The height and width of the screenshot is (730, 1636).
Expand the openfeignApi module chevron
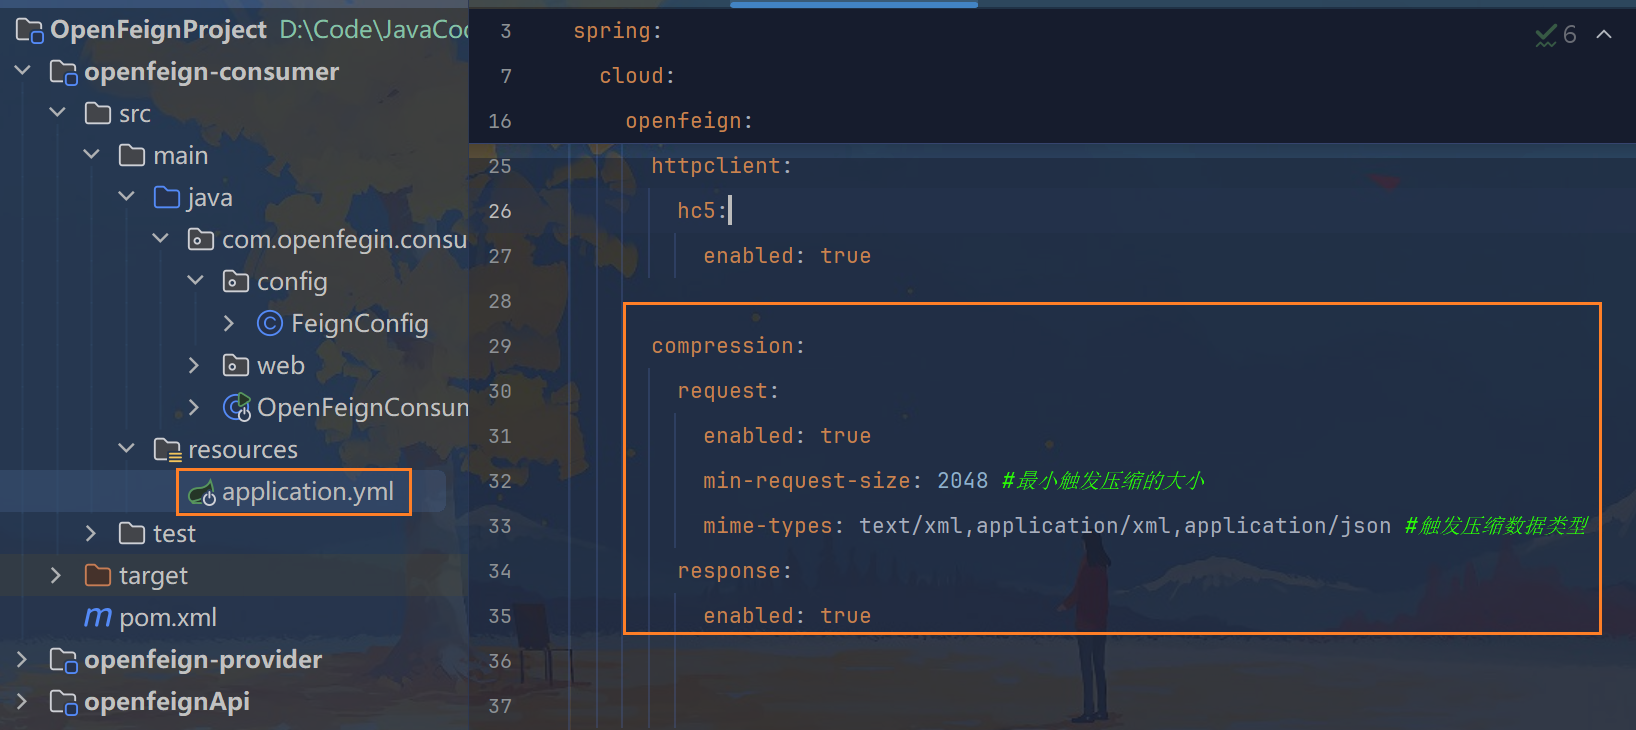pyautogui.click(x=23, y=701)
